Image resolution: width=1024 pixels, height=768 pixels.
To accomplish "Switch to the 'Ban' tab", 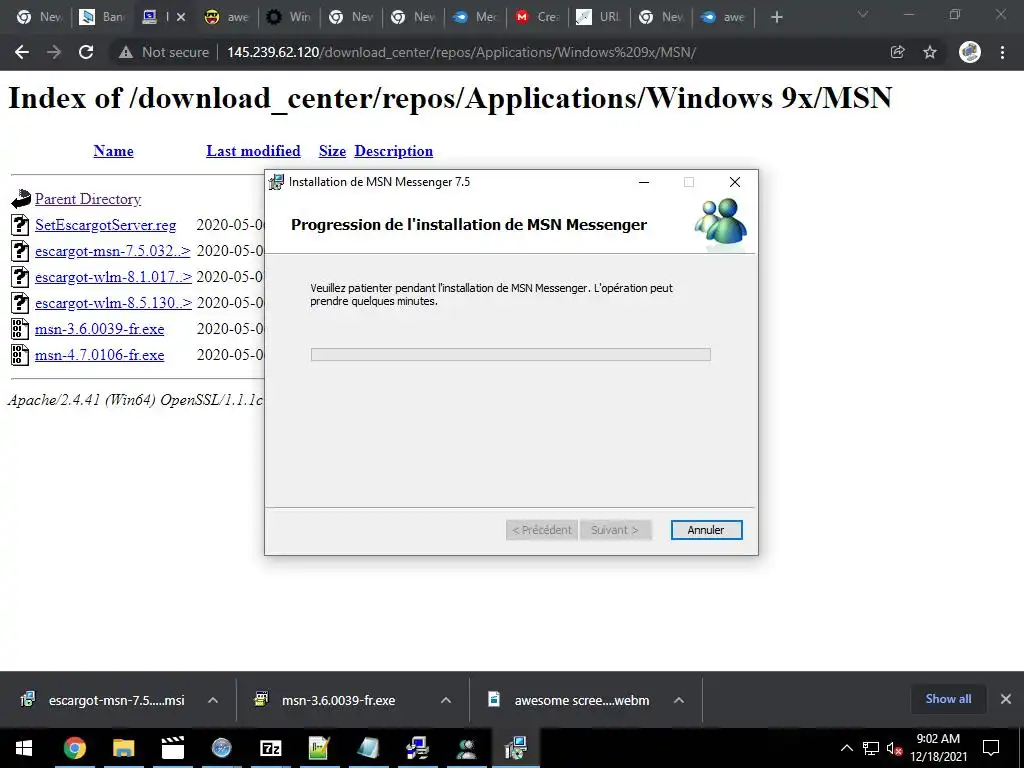I will (101, 17).
